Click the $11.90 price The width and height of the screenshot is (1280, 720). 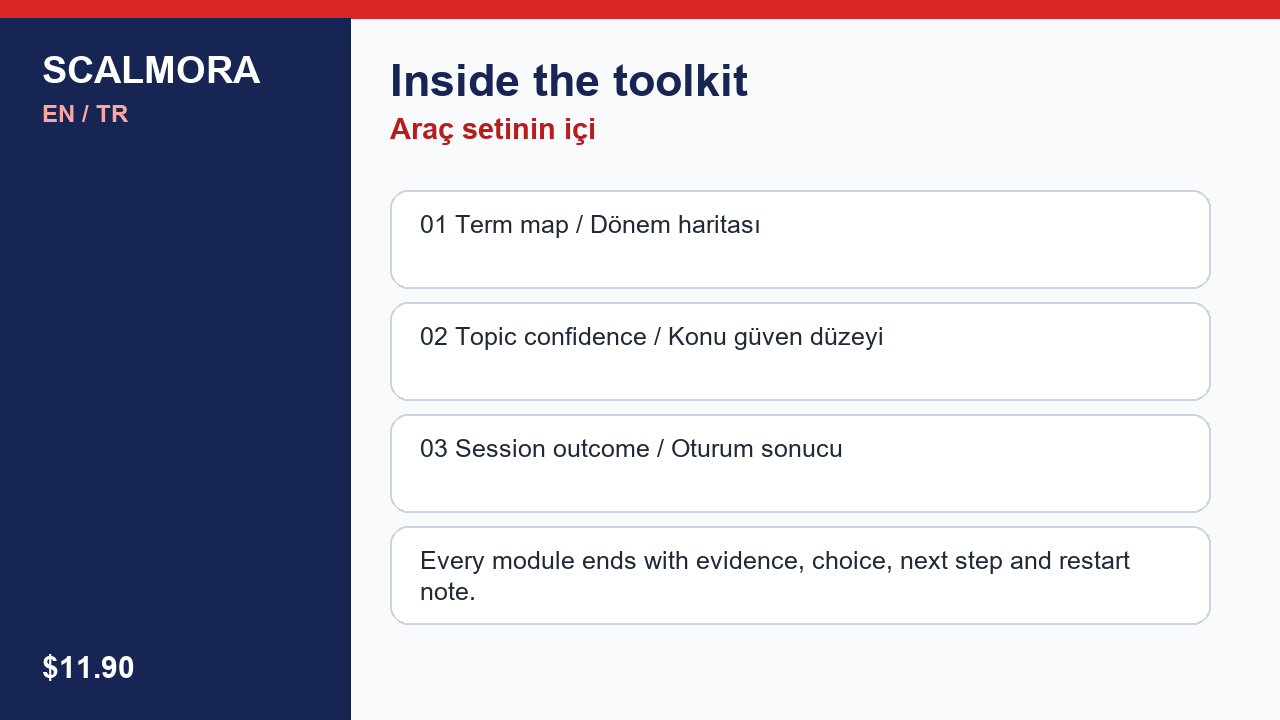[x=88, y=668]
